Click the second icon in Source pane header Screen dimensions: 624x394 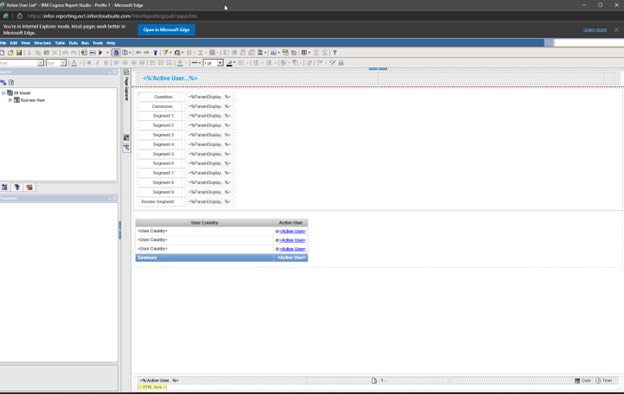point(11,82)
